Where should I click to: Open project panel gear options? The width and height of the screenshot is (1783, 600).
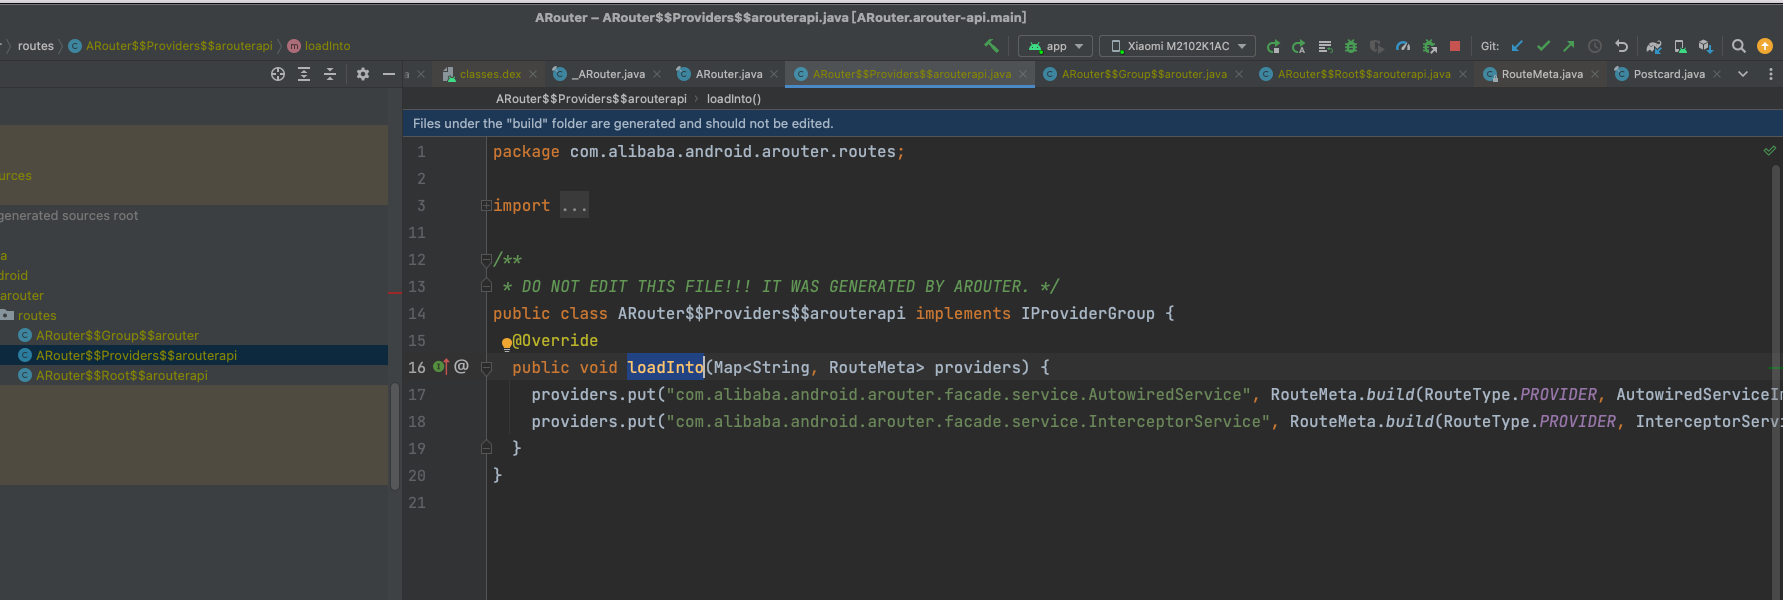click(x=363, y=74)
